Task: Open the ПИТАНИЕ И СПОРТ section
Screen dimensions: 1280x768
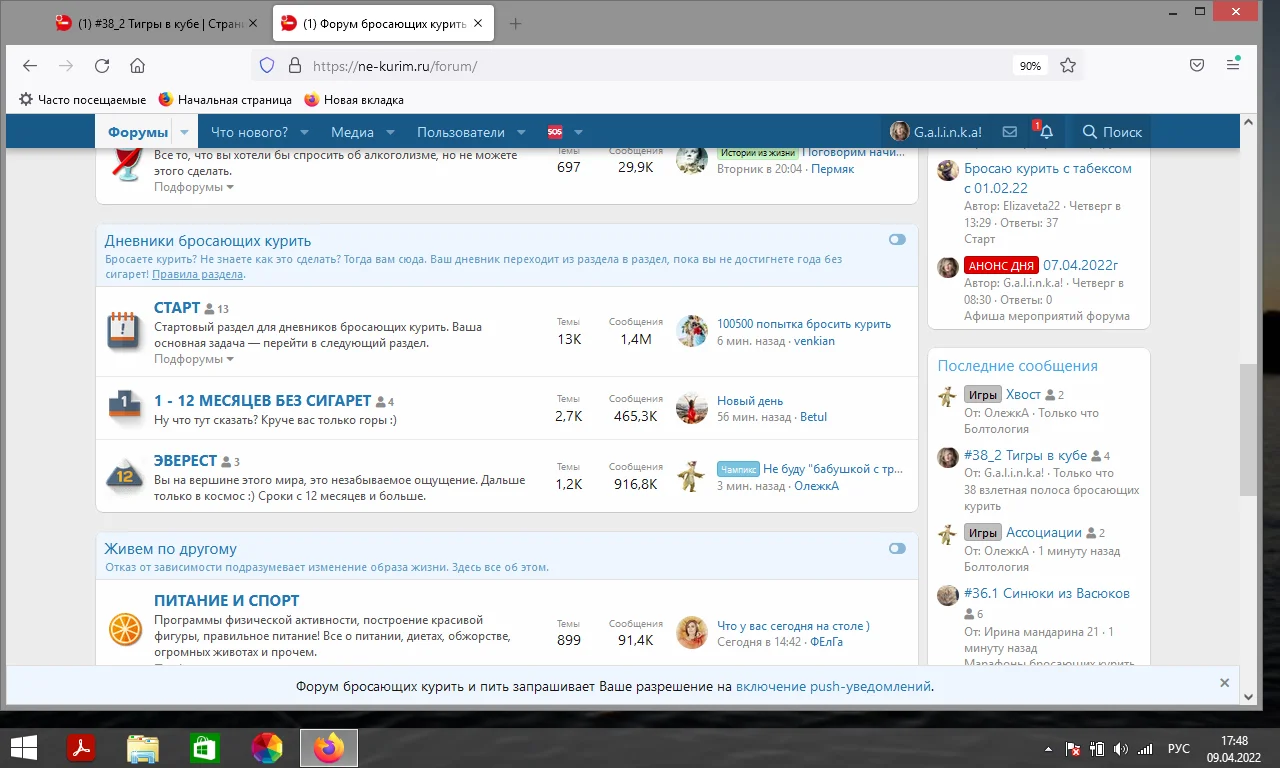Action: pos(226,601)
